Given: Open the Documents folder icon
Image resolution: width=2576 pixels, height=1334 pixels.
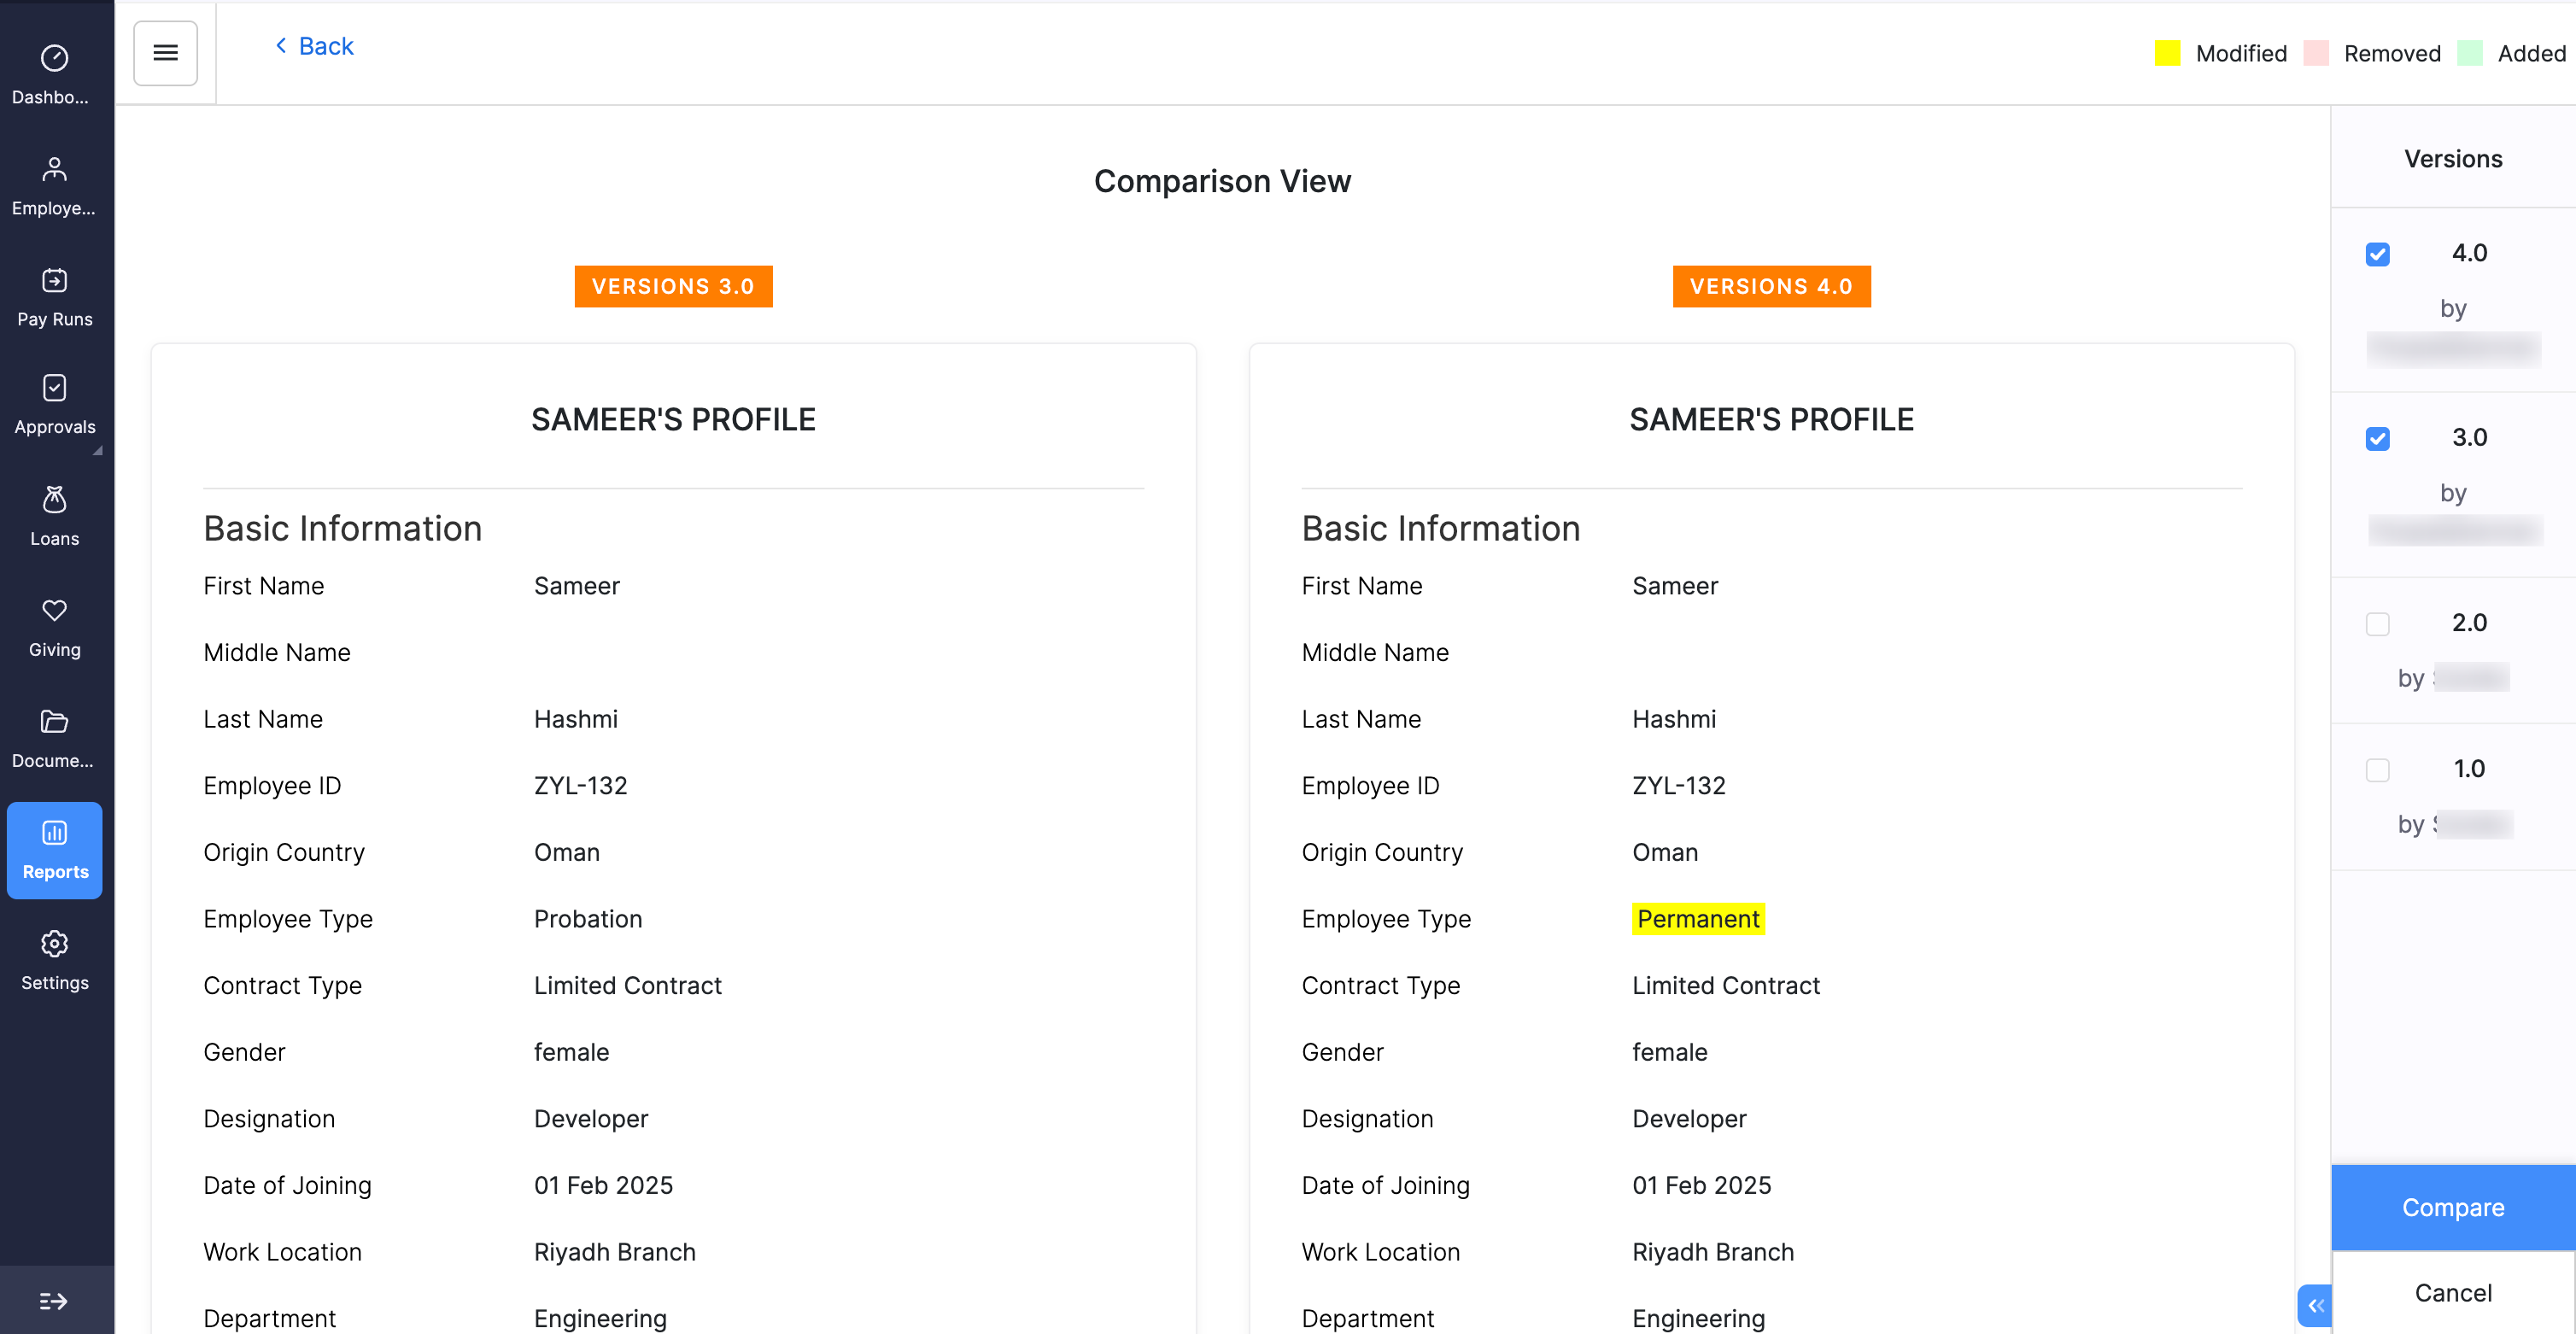Looking at the screenshot, I should (54, 721).
